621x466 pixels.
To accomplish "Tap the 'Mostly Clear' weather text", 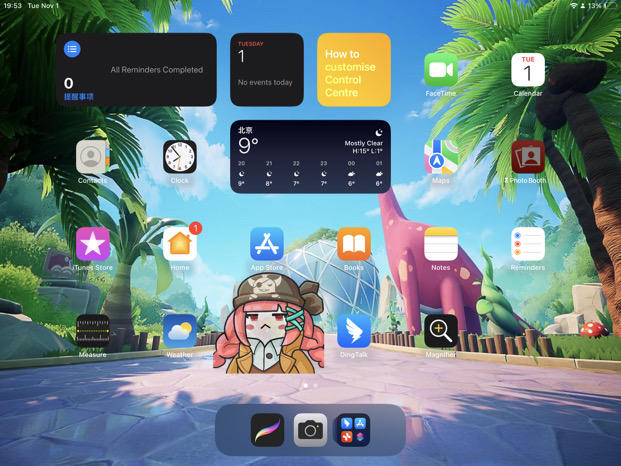I will point(364,143).
